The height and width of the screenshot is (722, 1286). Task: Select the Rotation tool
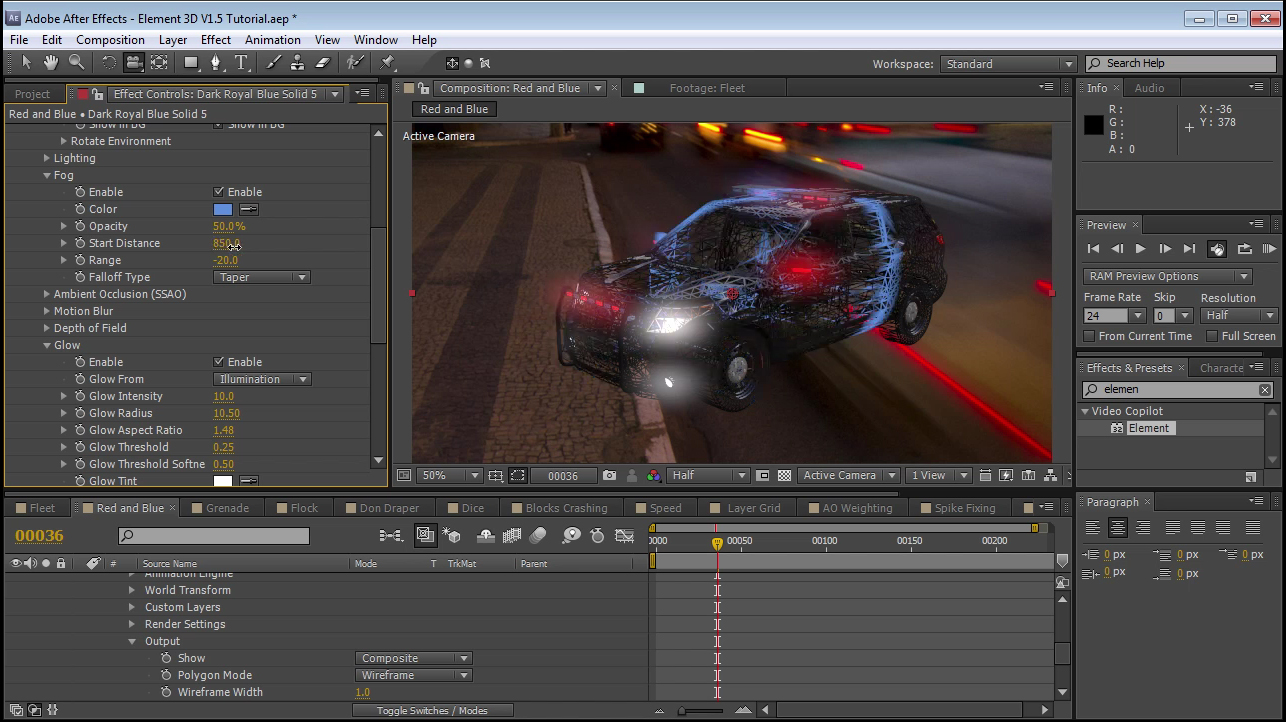point(108,63)
